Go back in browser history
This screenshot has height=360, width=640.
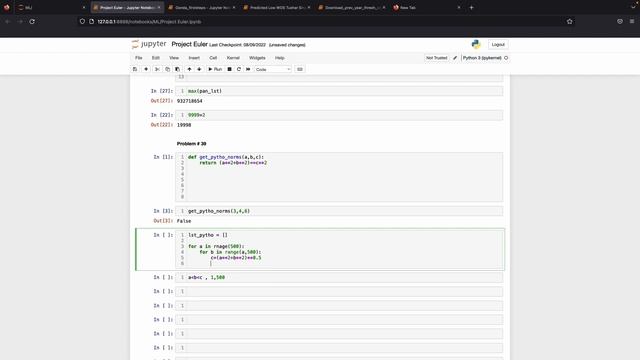7,21
